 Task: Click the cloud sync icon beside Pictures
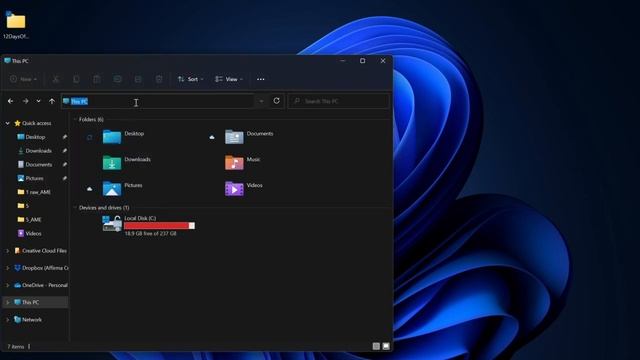(89, 189)
